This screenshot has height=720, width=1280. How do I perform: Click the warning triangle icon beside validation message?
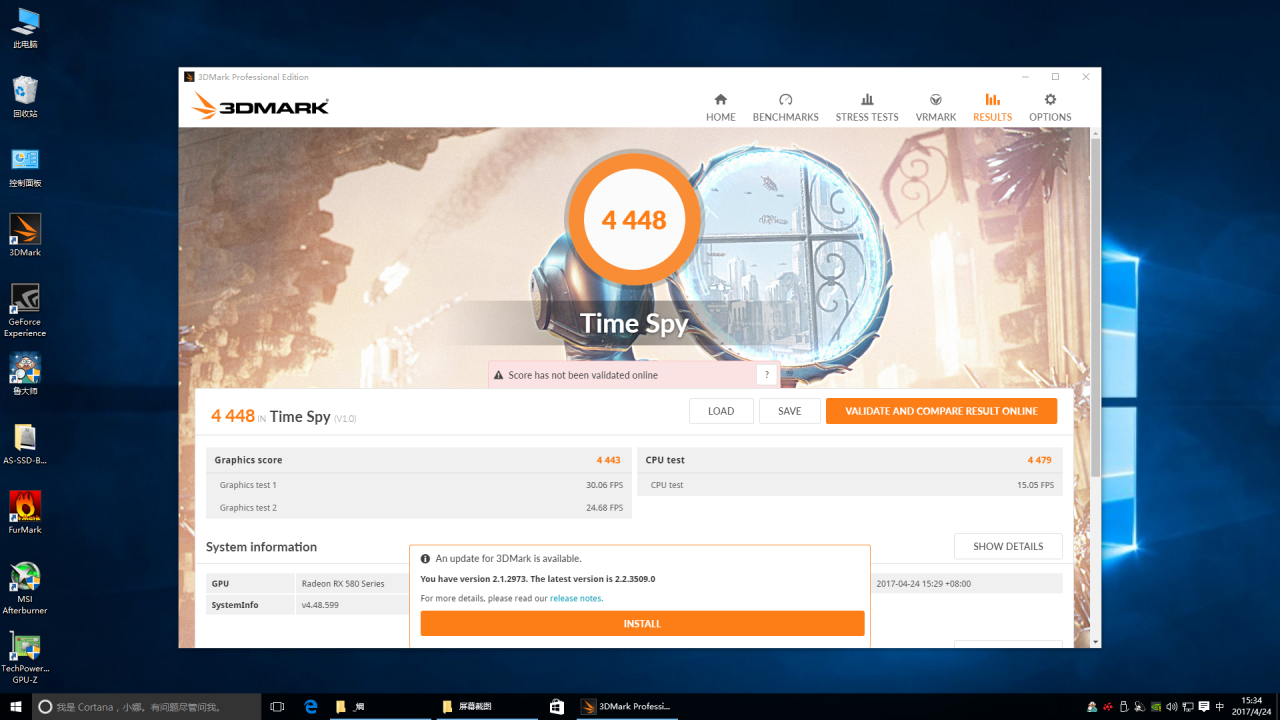(498, 375)
